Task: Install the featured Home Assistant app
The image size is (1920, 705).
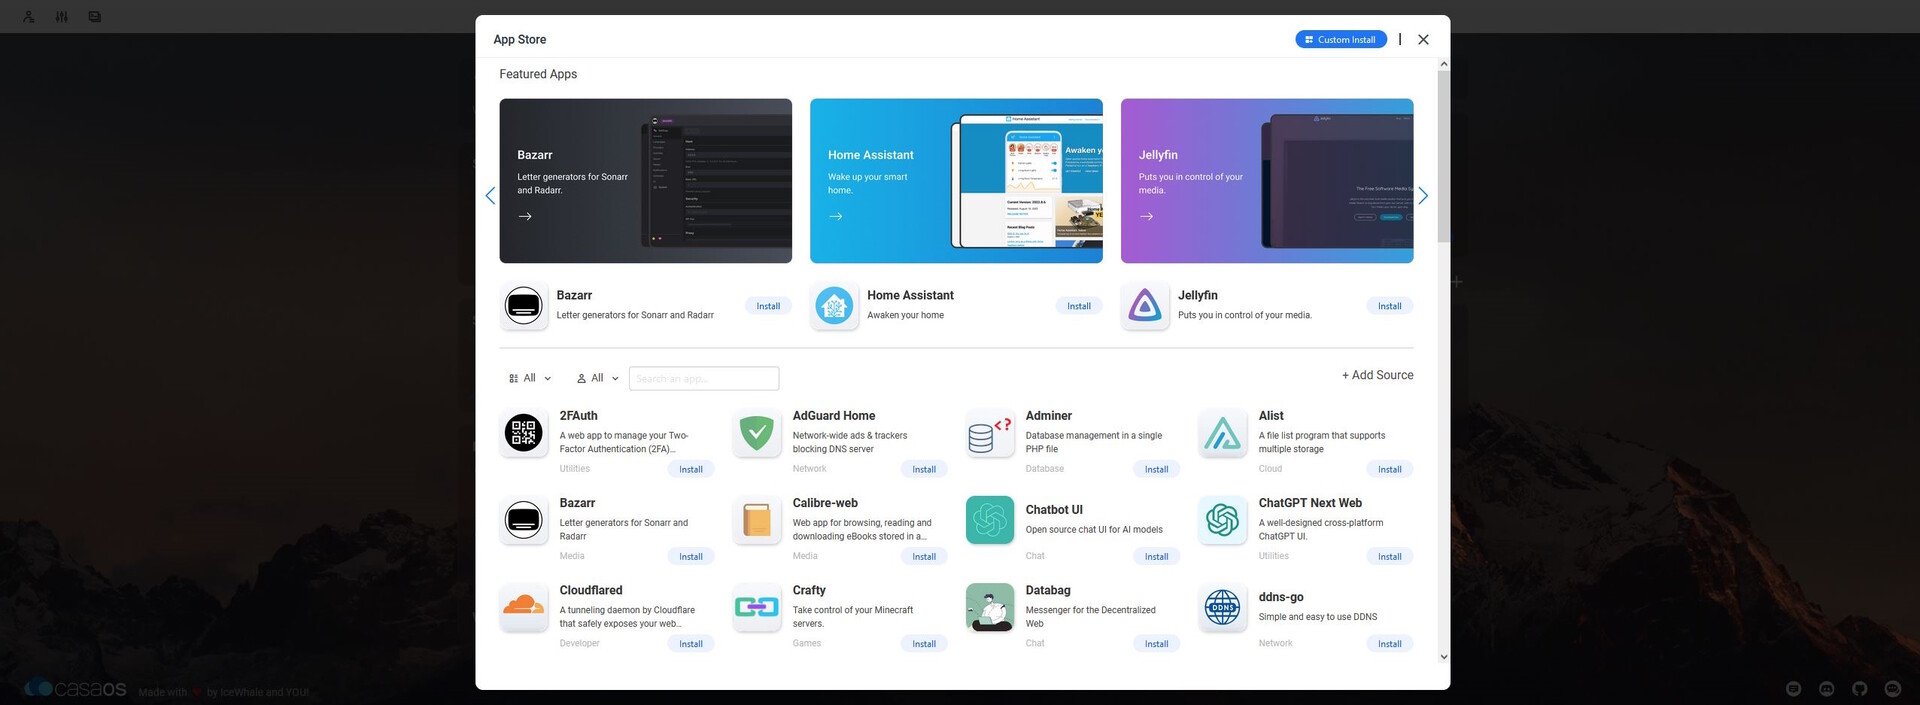Action: tap(1079, 306)
